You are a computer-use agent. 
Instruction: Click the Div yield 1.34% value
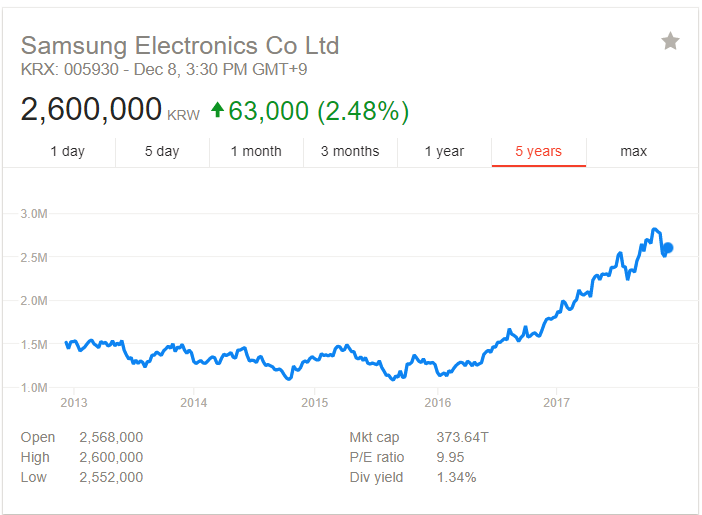[x=456, y=477]
